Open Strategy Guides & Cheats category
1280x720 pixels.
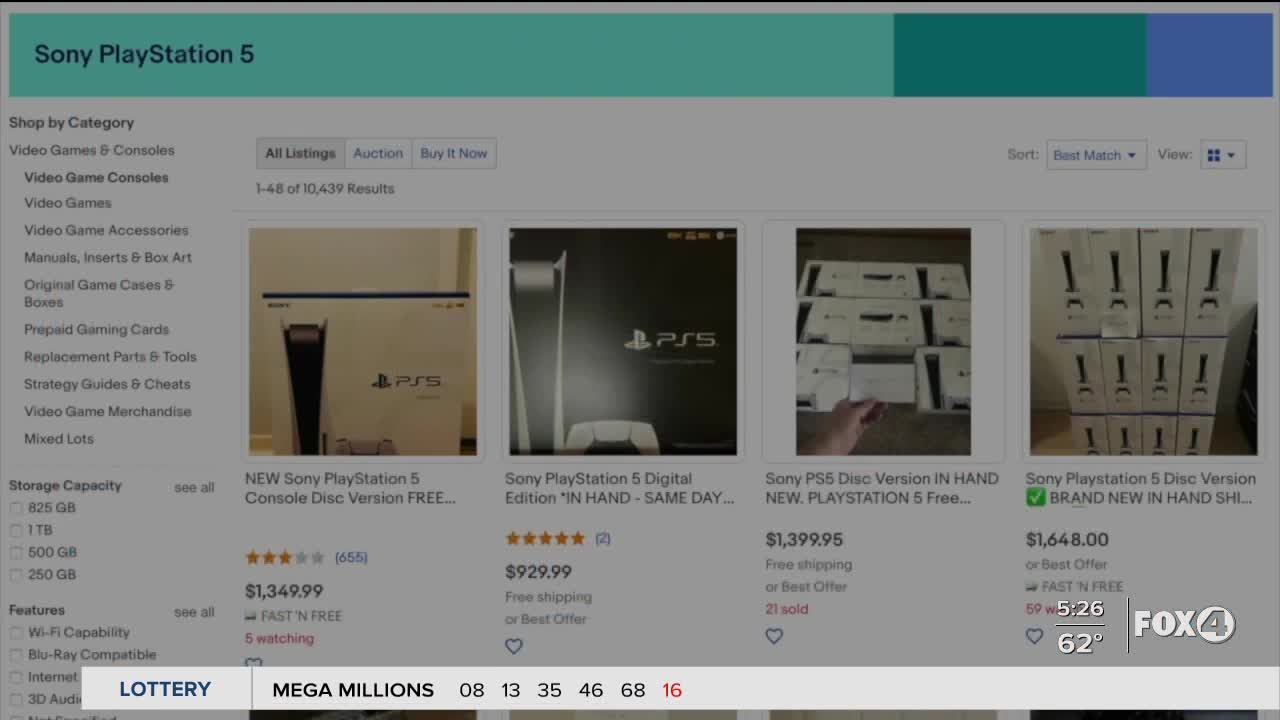[107, 384]
